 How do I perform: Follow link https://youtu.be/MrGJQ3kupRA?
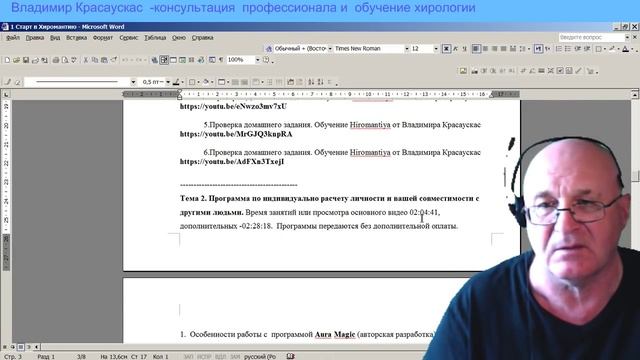(x=236, y=134)
